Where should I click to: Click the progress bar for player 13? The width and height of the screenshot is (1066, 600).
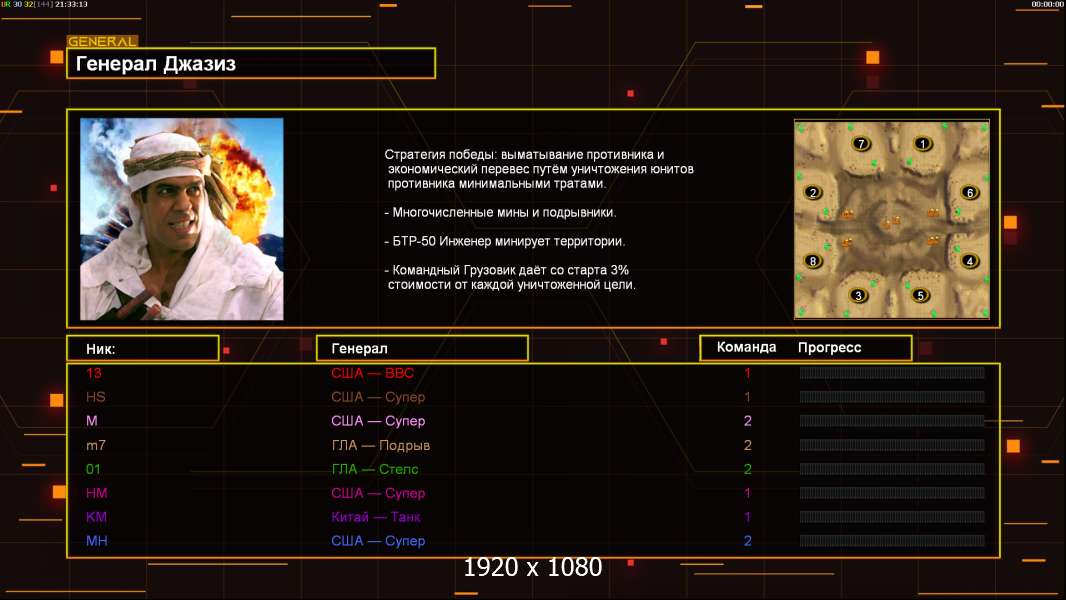(892, 372)
